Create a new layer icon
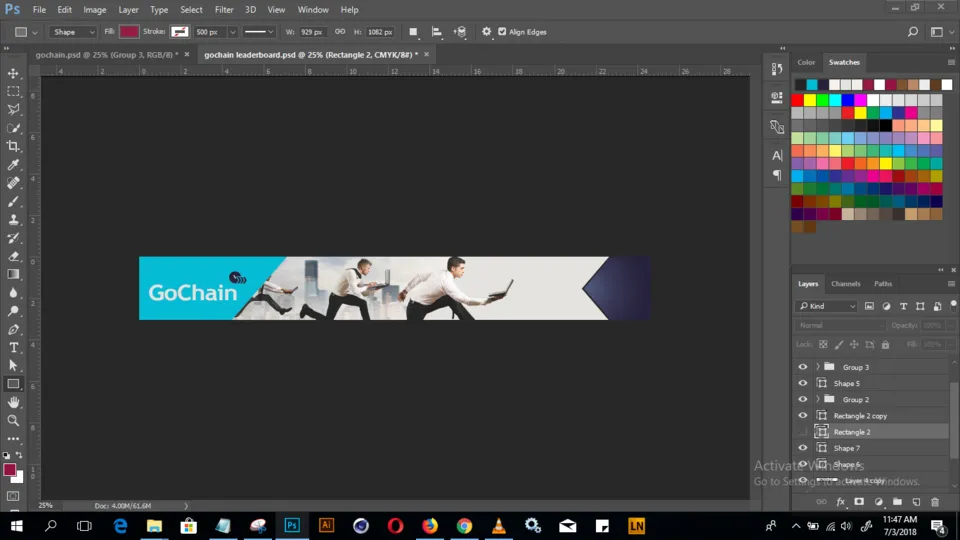Image resolution: width=960 pixels, height=540 pixels. (x=916, y=502)
